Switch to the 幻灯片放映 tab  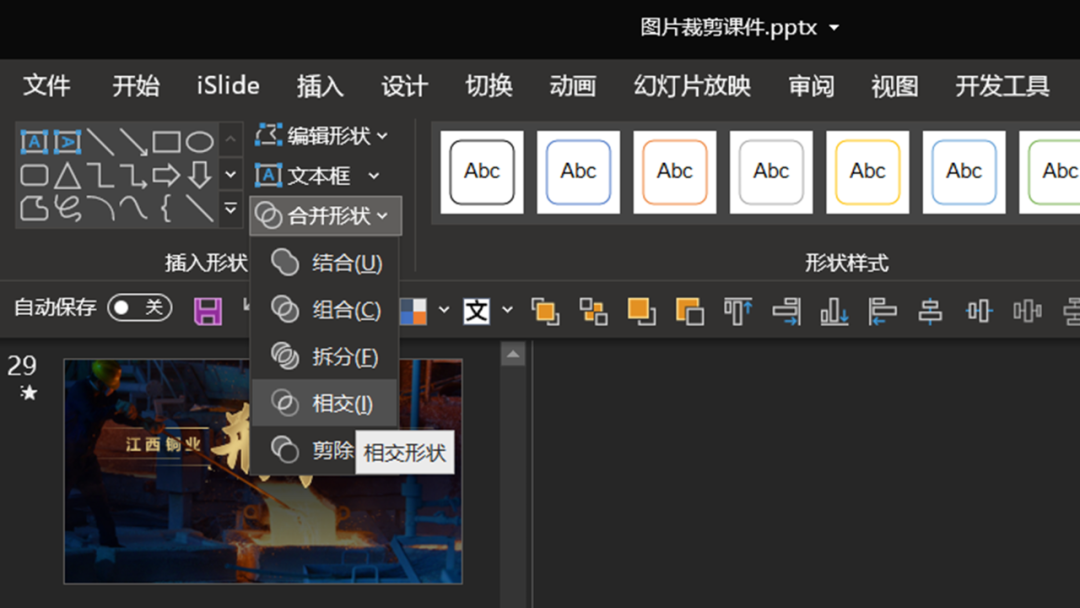[692, 86]
